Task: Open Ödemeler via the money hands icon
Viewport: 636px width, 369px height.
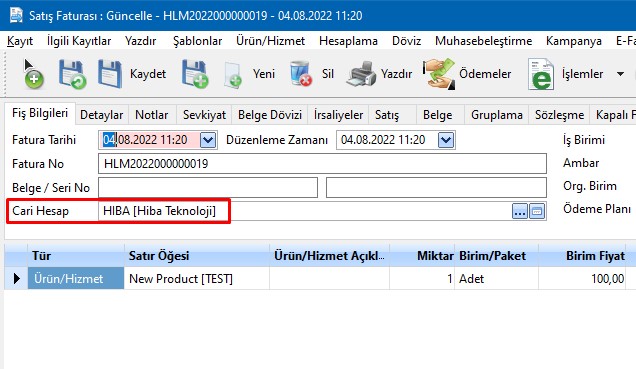Action: pyautogui.click(x=439, y=74)
